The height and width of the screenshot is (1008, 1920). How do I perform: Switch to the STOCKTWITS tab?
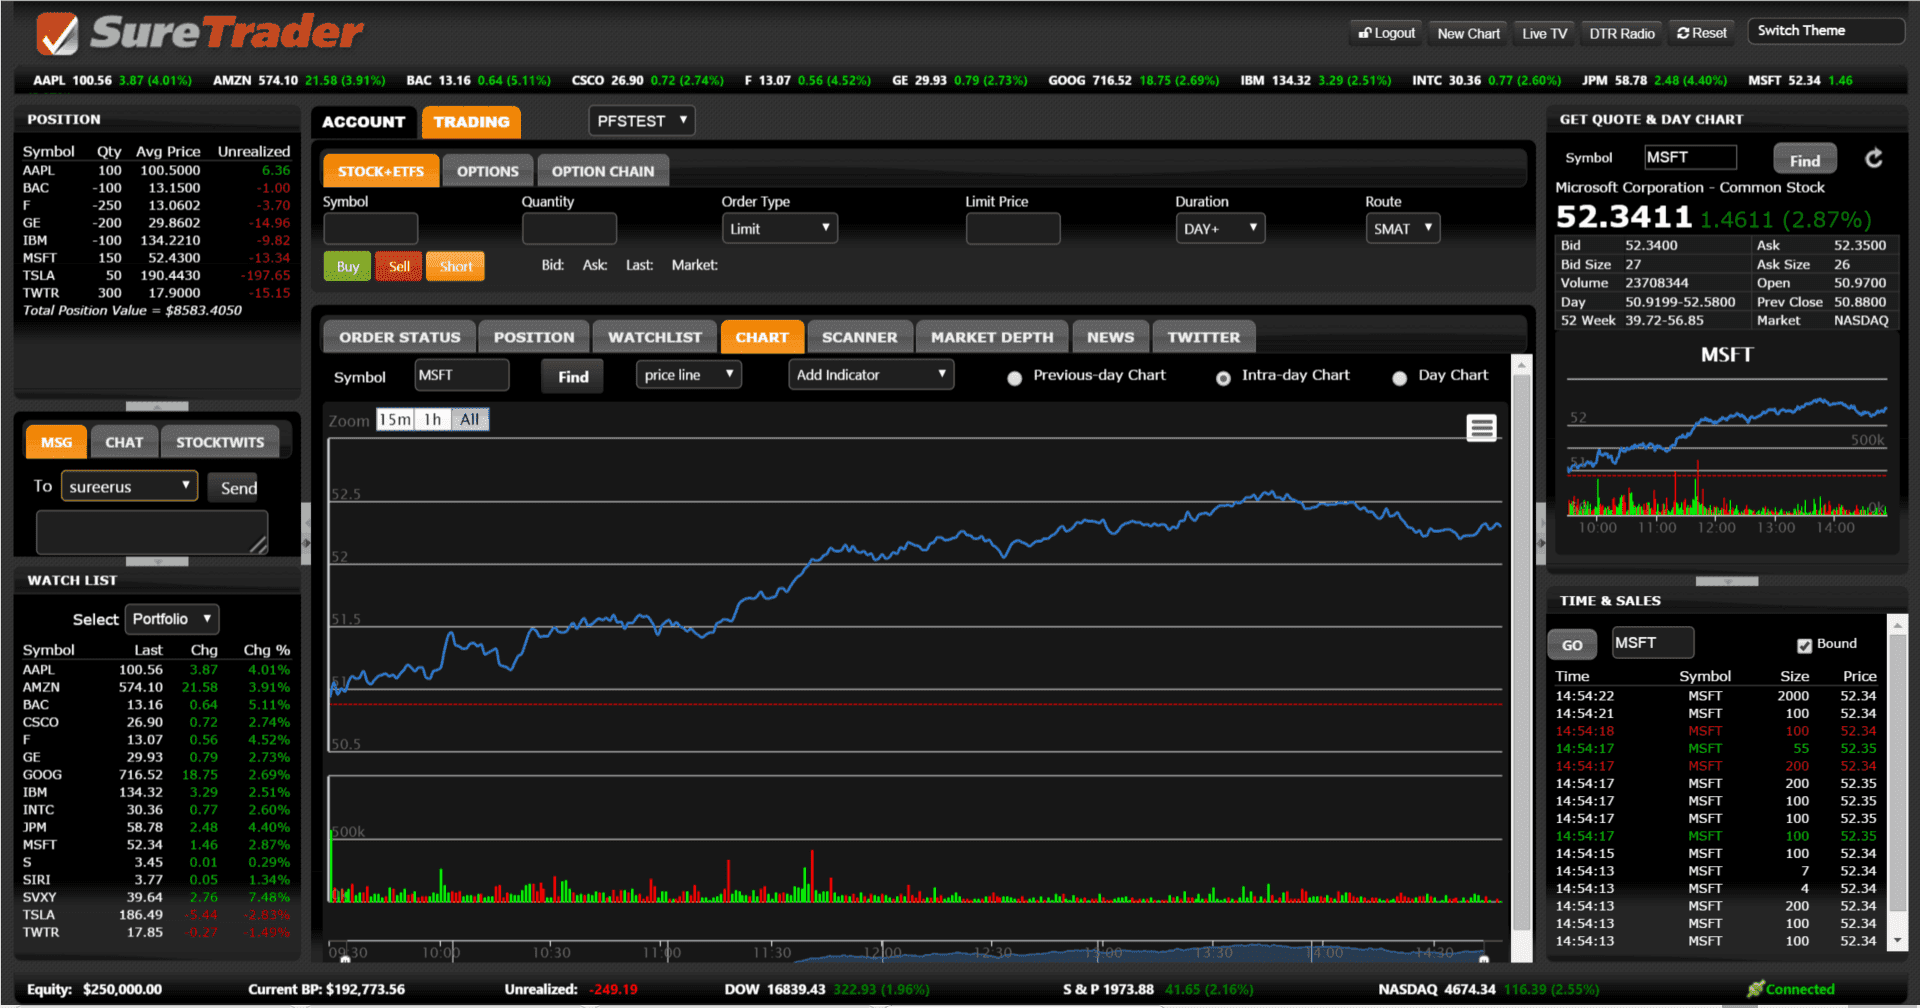220,442
